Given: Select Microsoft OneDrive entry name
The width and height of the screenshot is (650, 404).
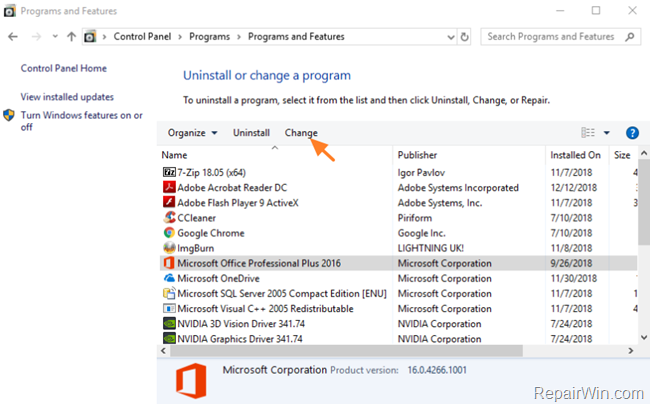Looking at the screenshot, I should tap(218, 278).
